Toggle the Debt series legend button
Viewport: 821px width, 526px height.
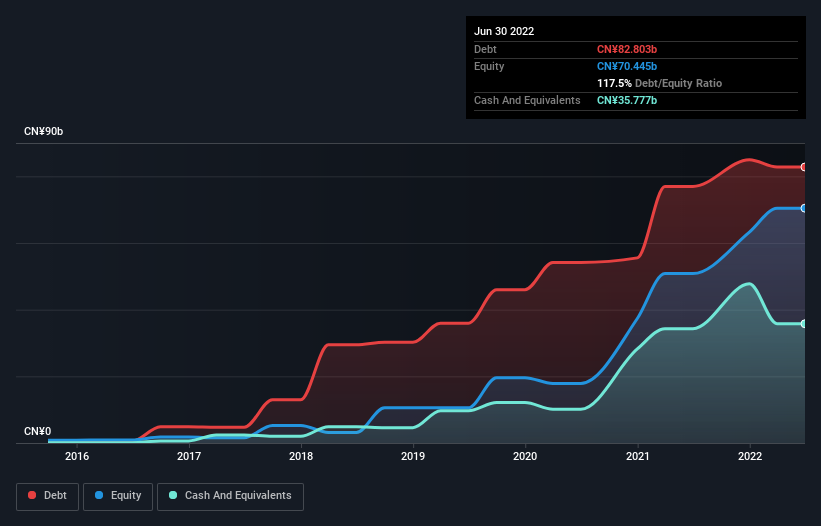click(x=48, y=496)
